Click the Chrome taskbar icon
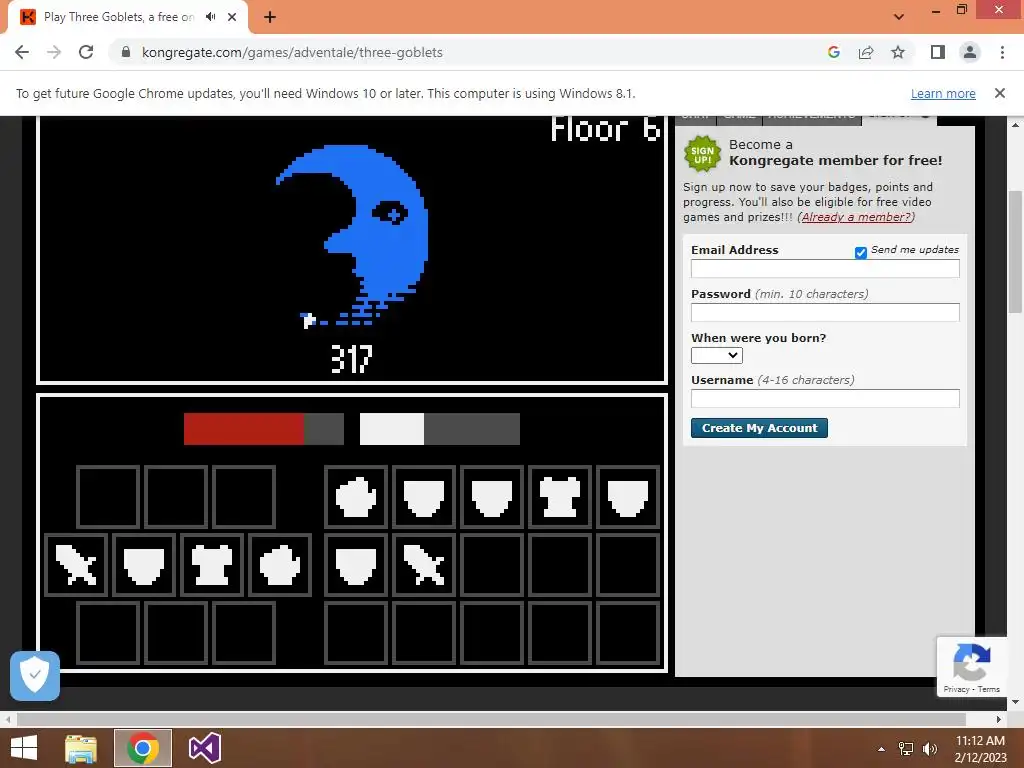The width and height of the screenshot is (1024, 768). (142, 748)
